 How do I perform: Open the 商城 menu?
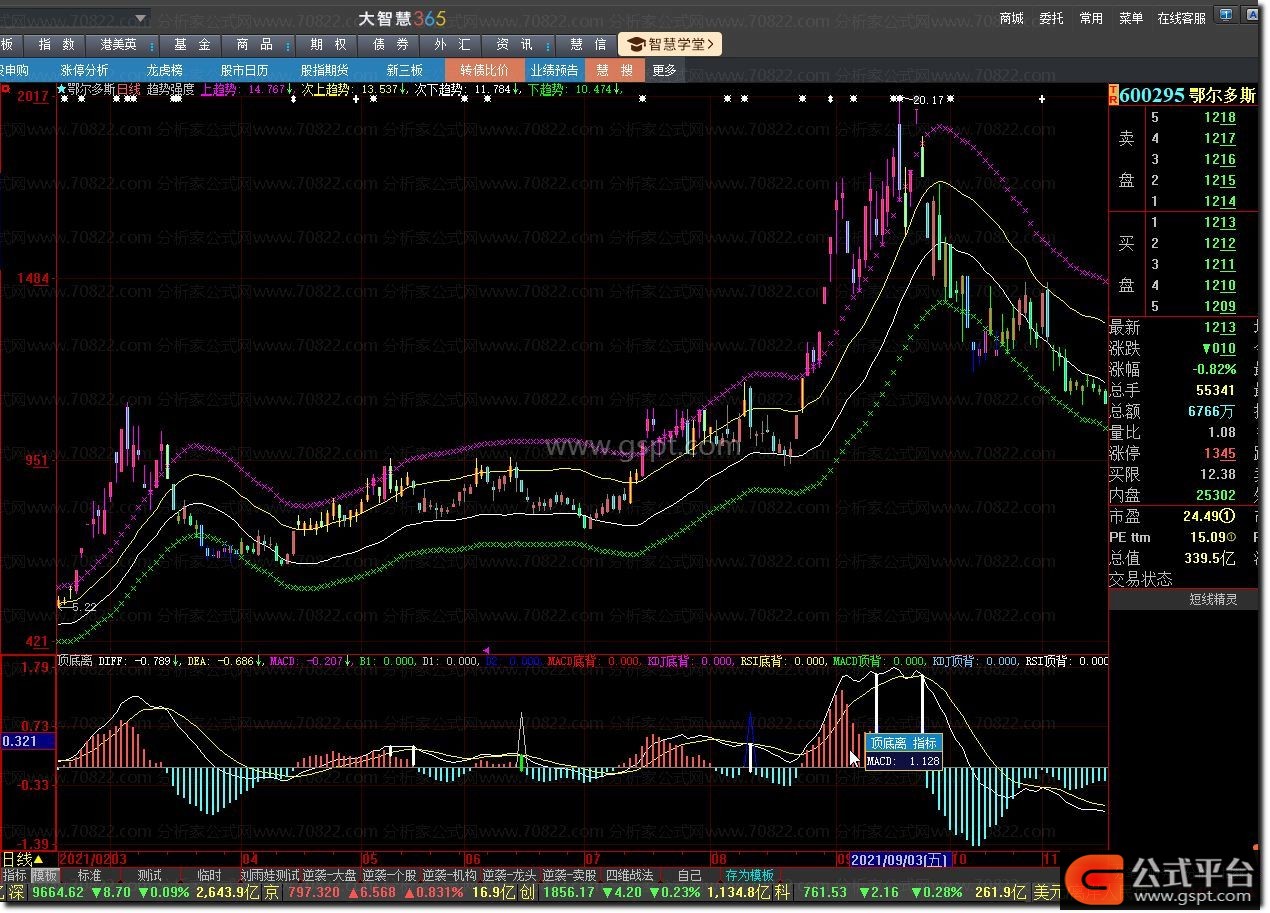(1012, 18)
